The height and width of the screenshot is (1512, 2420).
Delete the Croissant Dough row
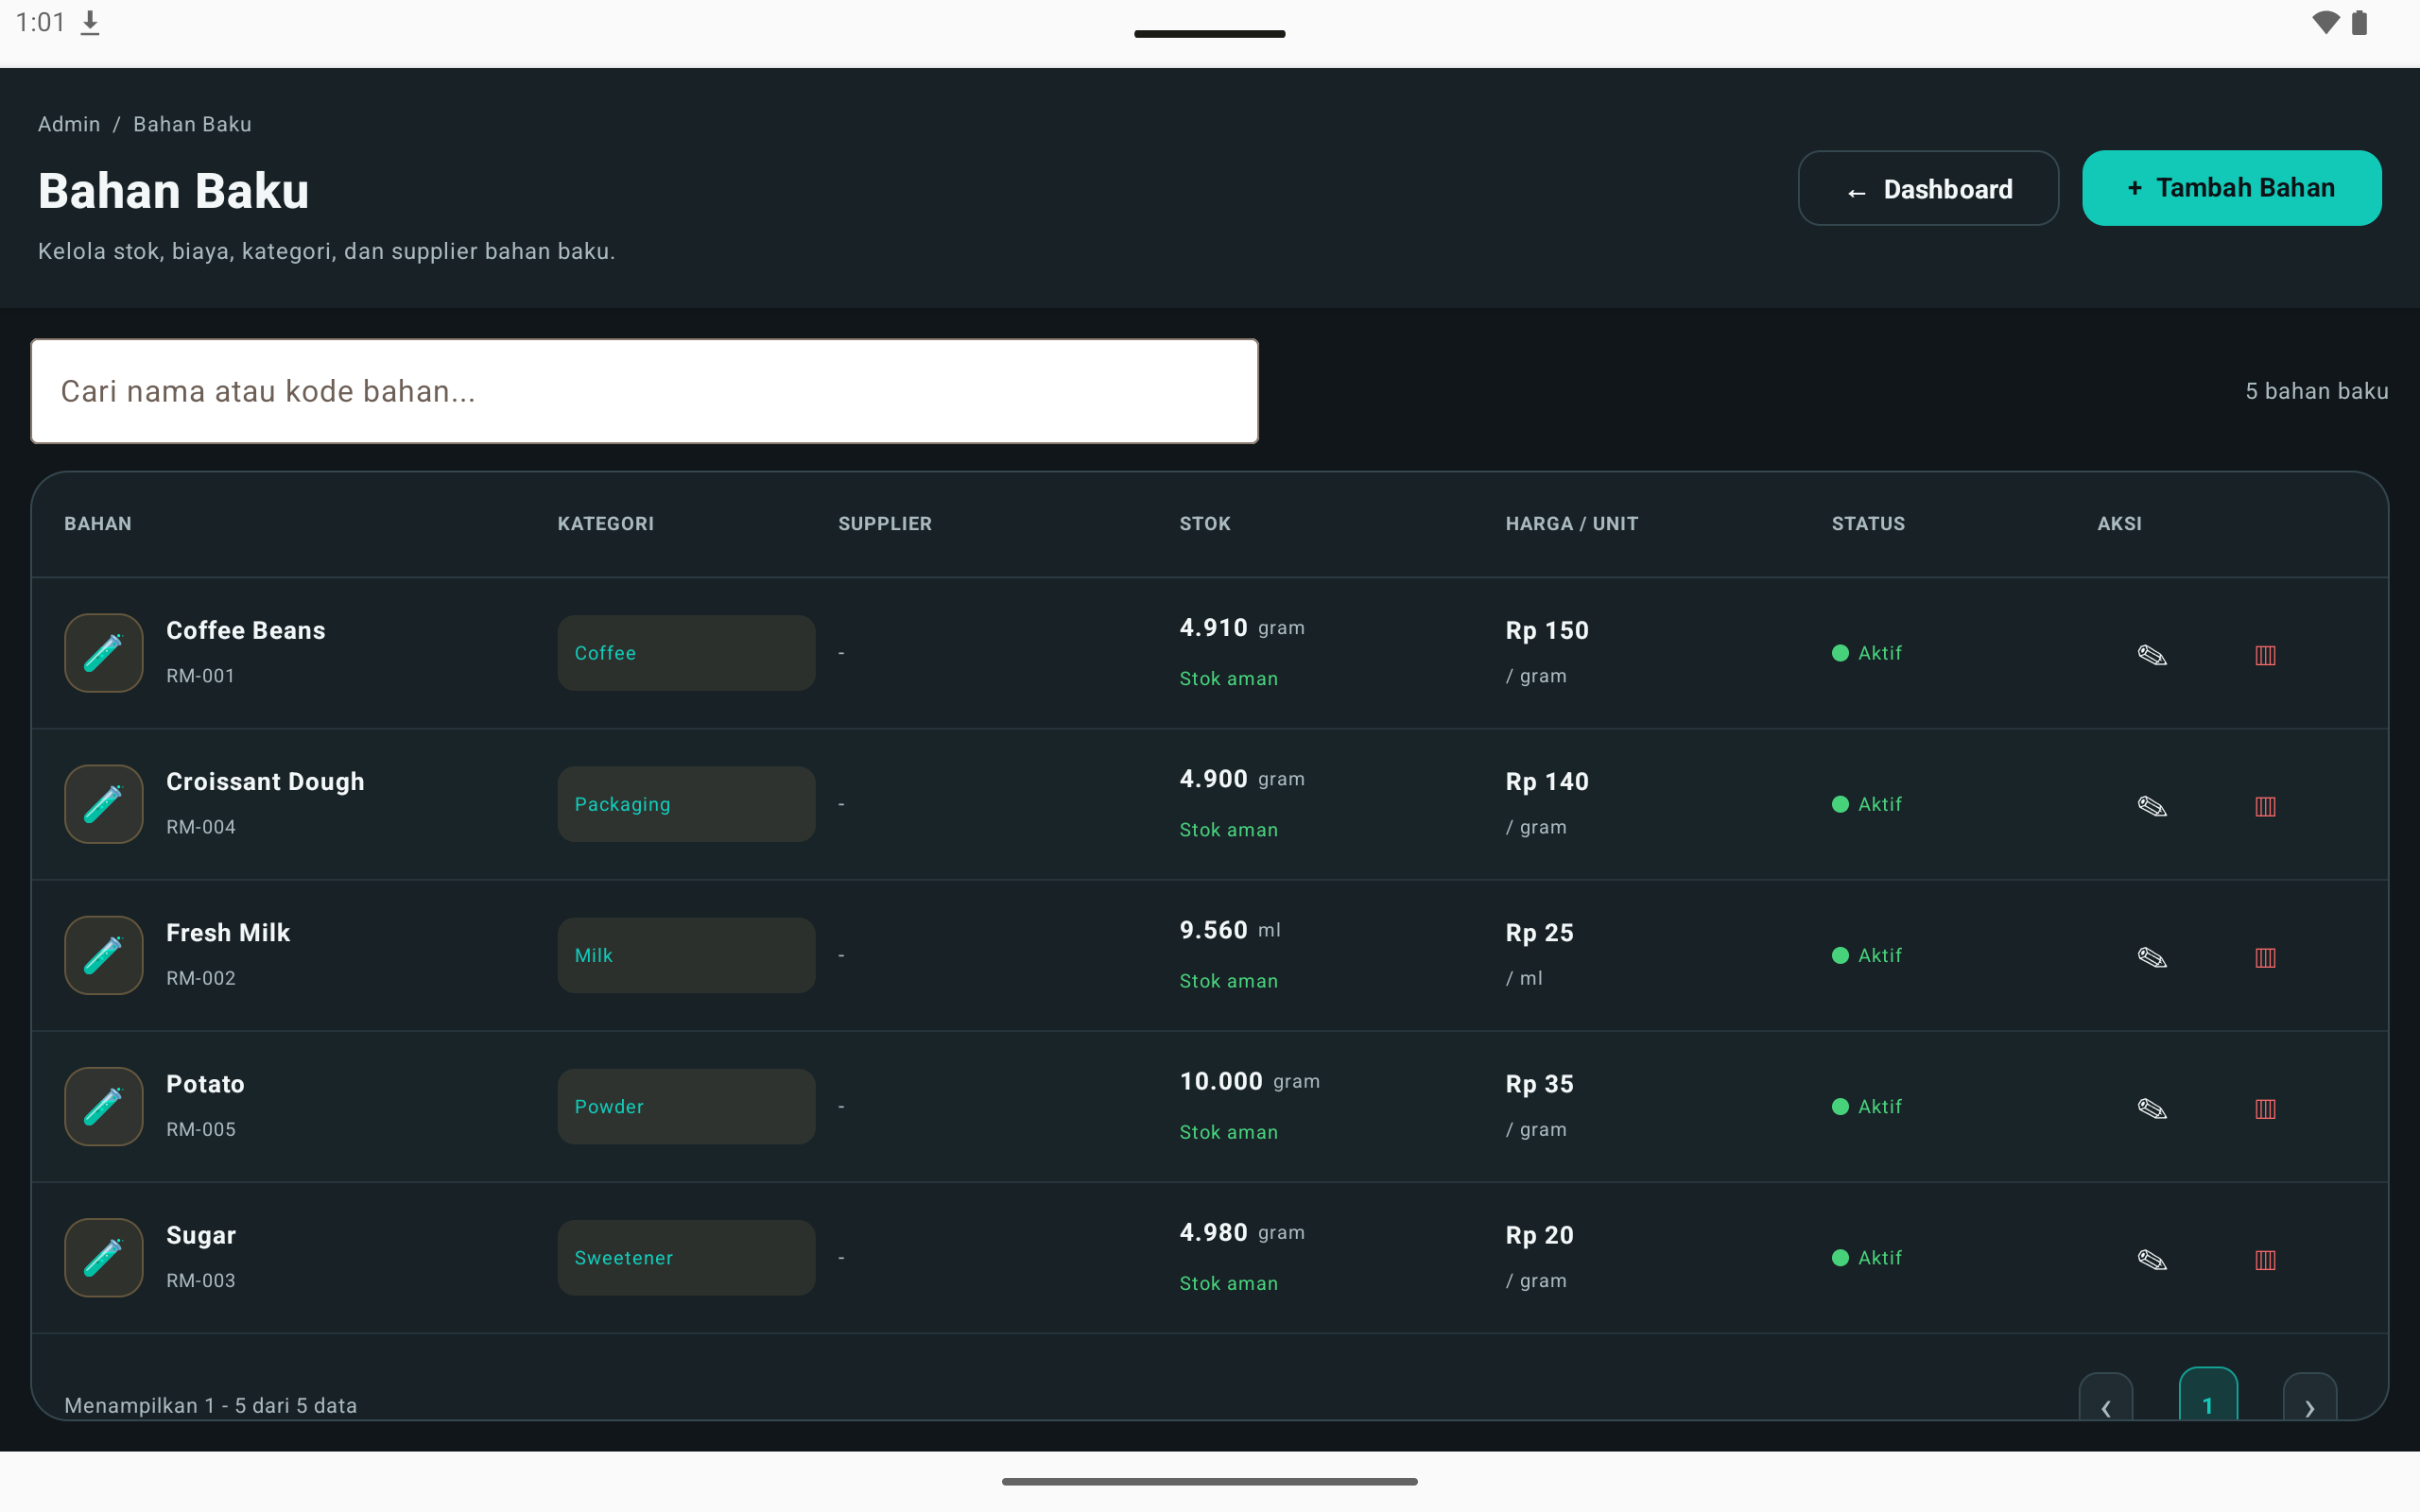pos(2265,806)
